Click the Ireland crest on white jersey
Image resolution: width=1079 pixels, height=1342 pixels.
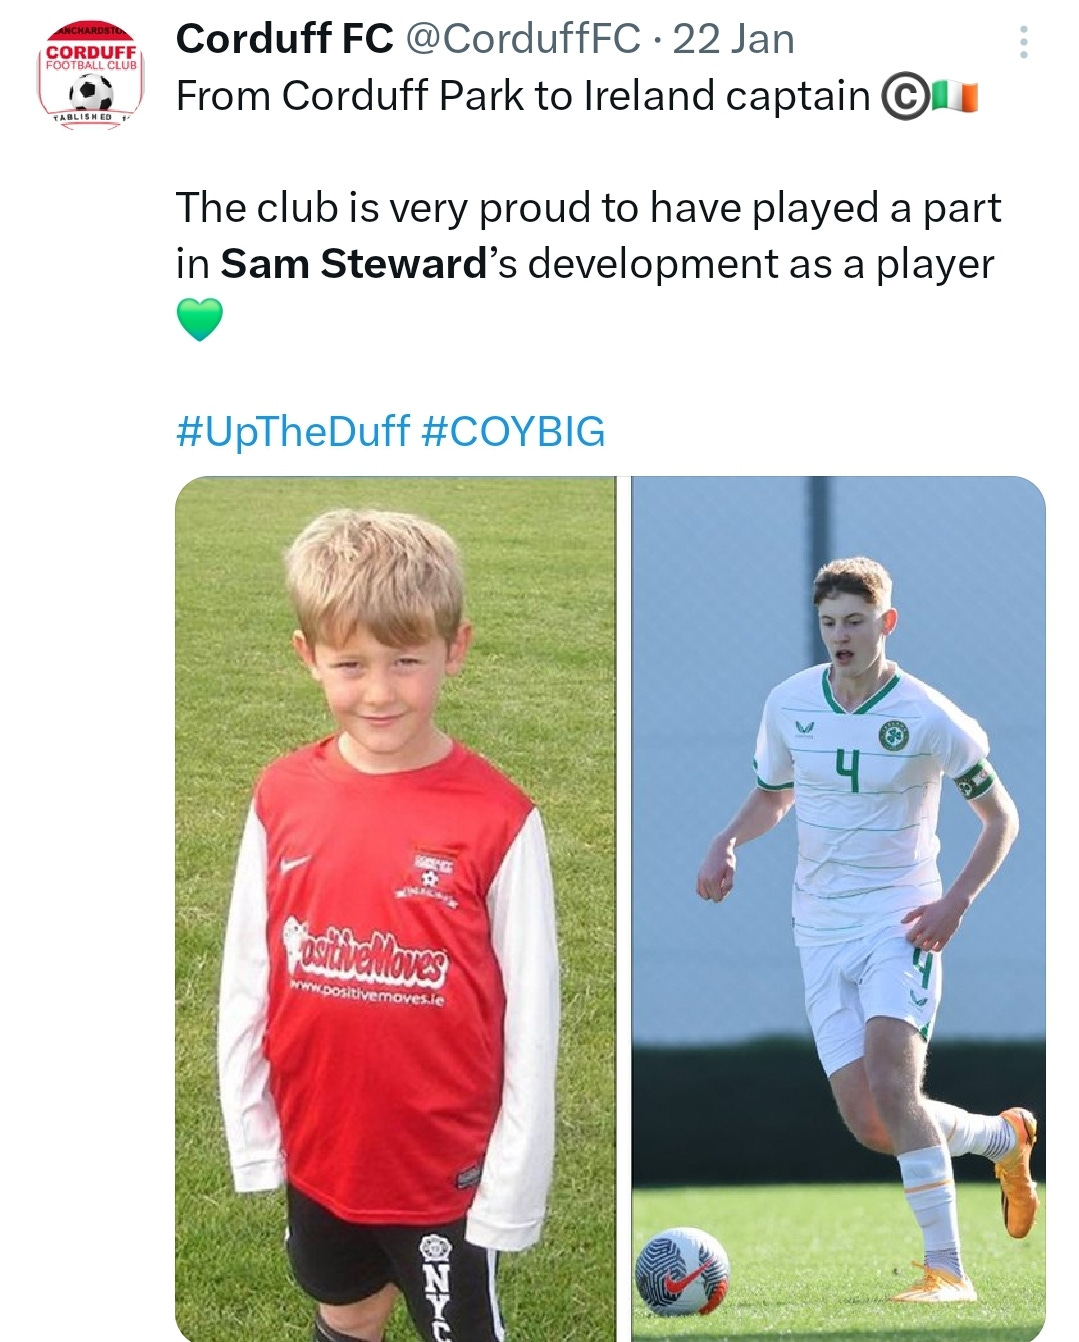pyautogui.click(x=893, y=735)
